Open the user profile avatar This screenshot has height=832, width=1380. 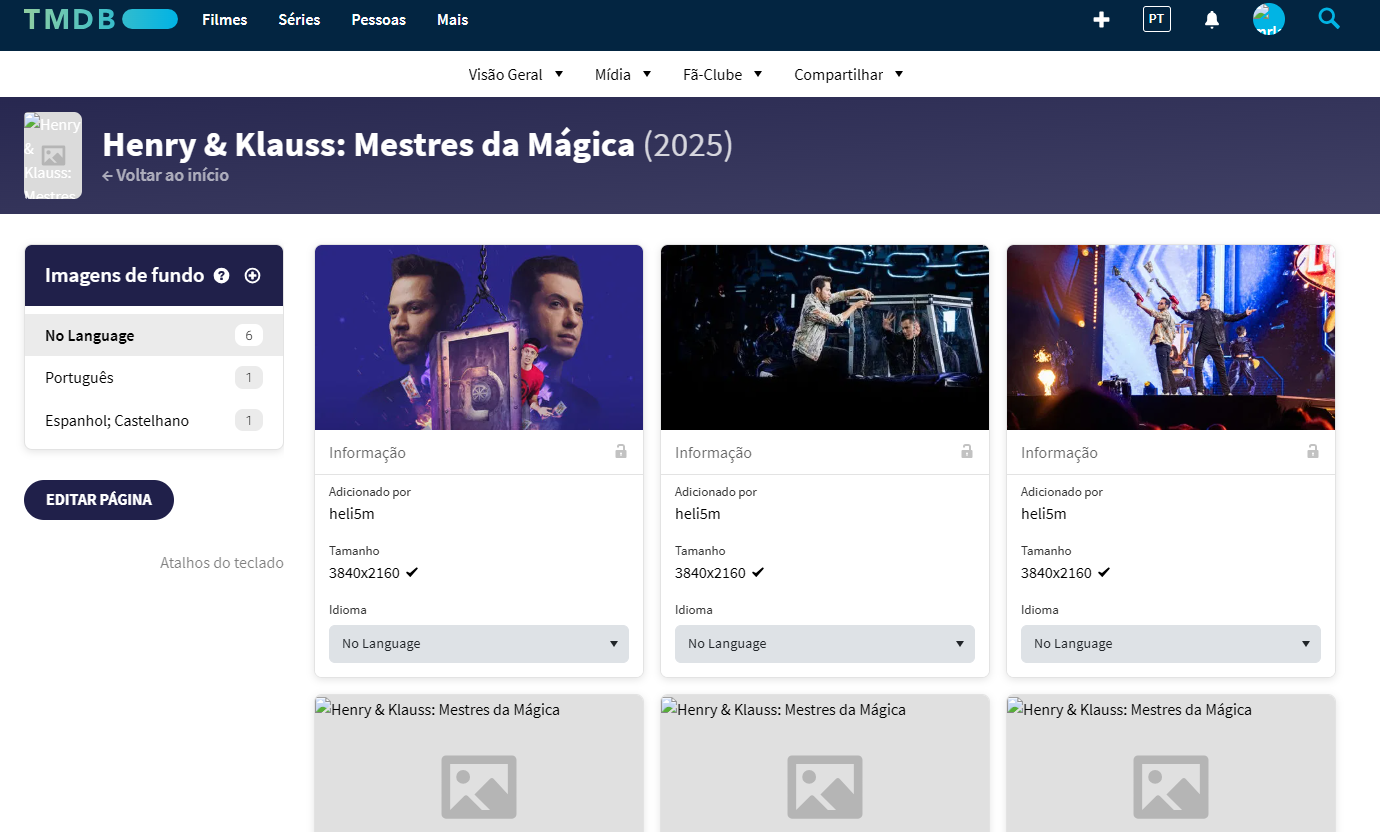click(x=1269, y=19)
